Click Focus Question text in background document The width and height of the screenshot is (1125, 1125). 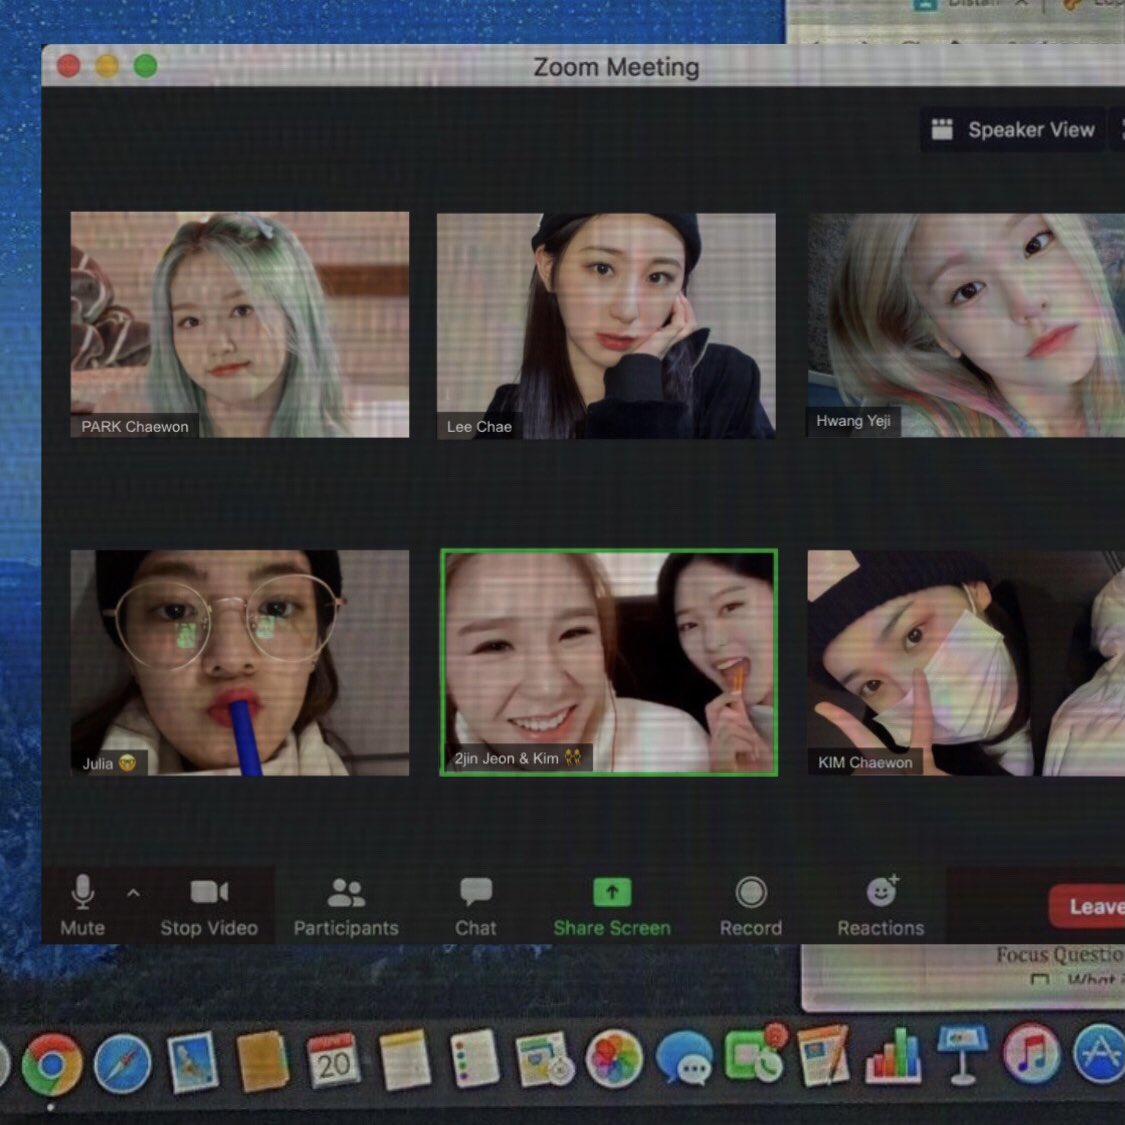point(1060,955)
